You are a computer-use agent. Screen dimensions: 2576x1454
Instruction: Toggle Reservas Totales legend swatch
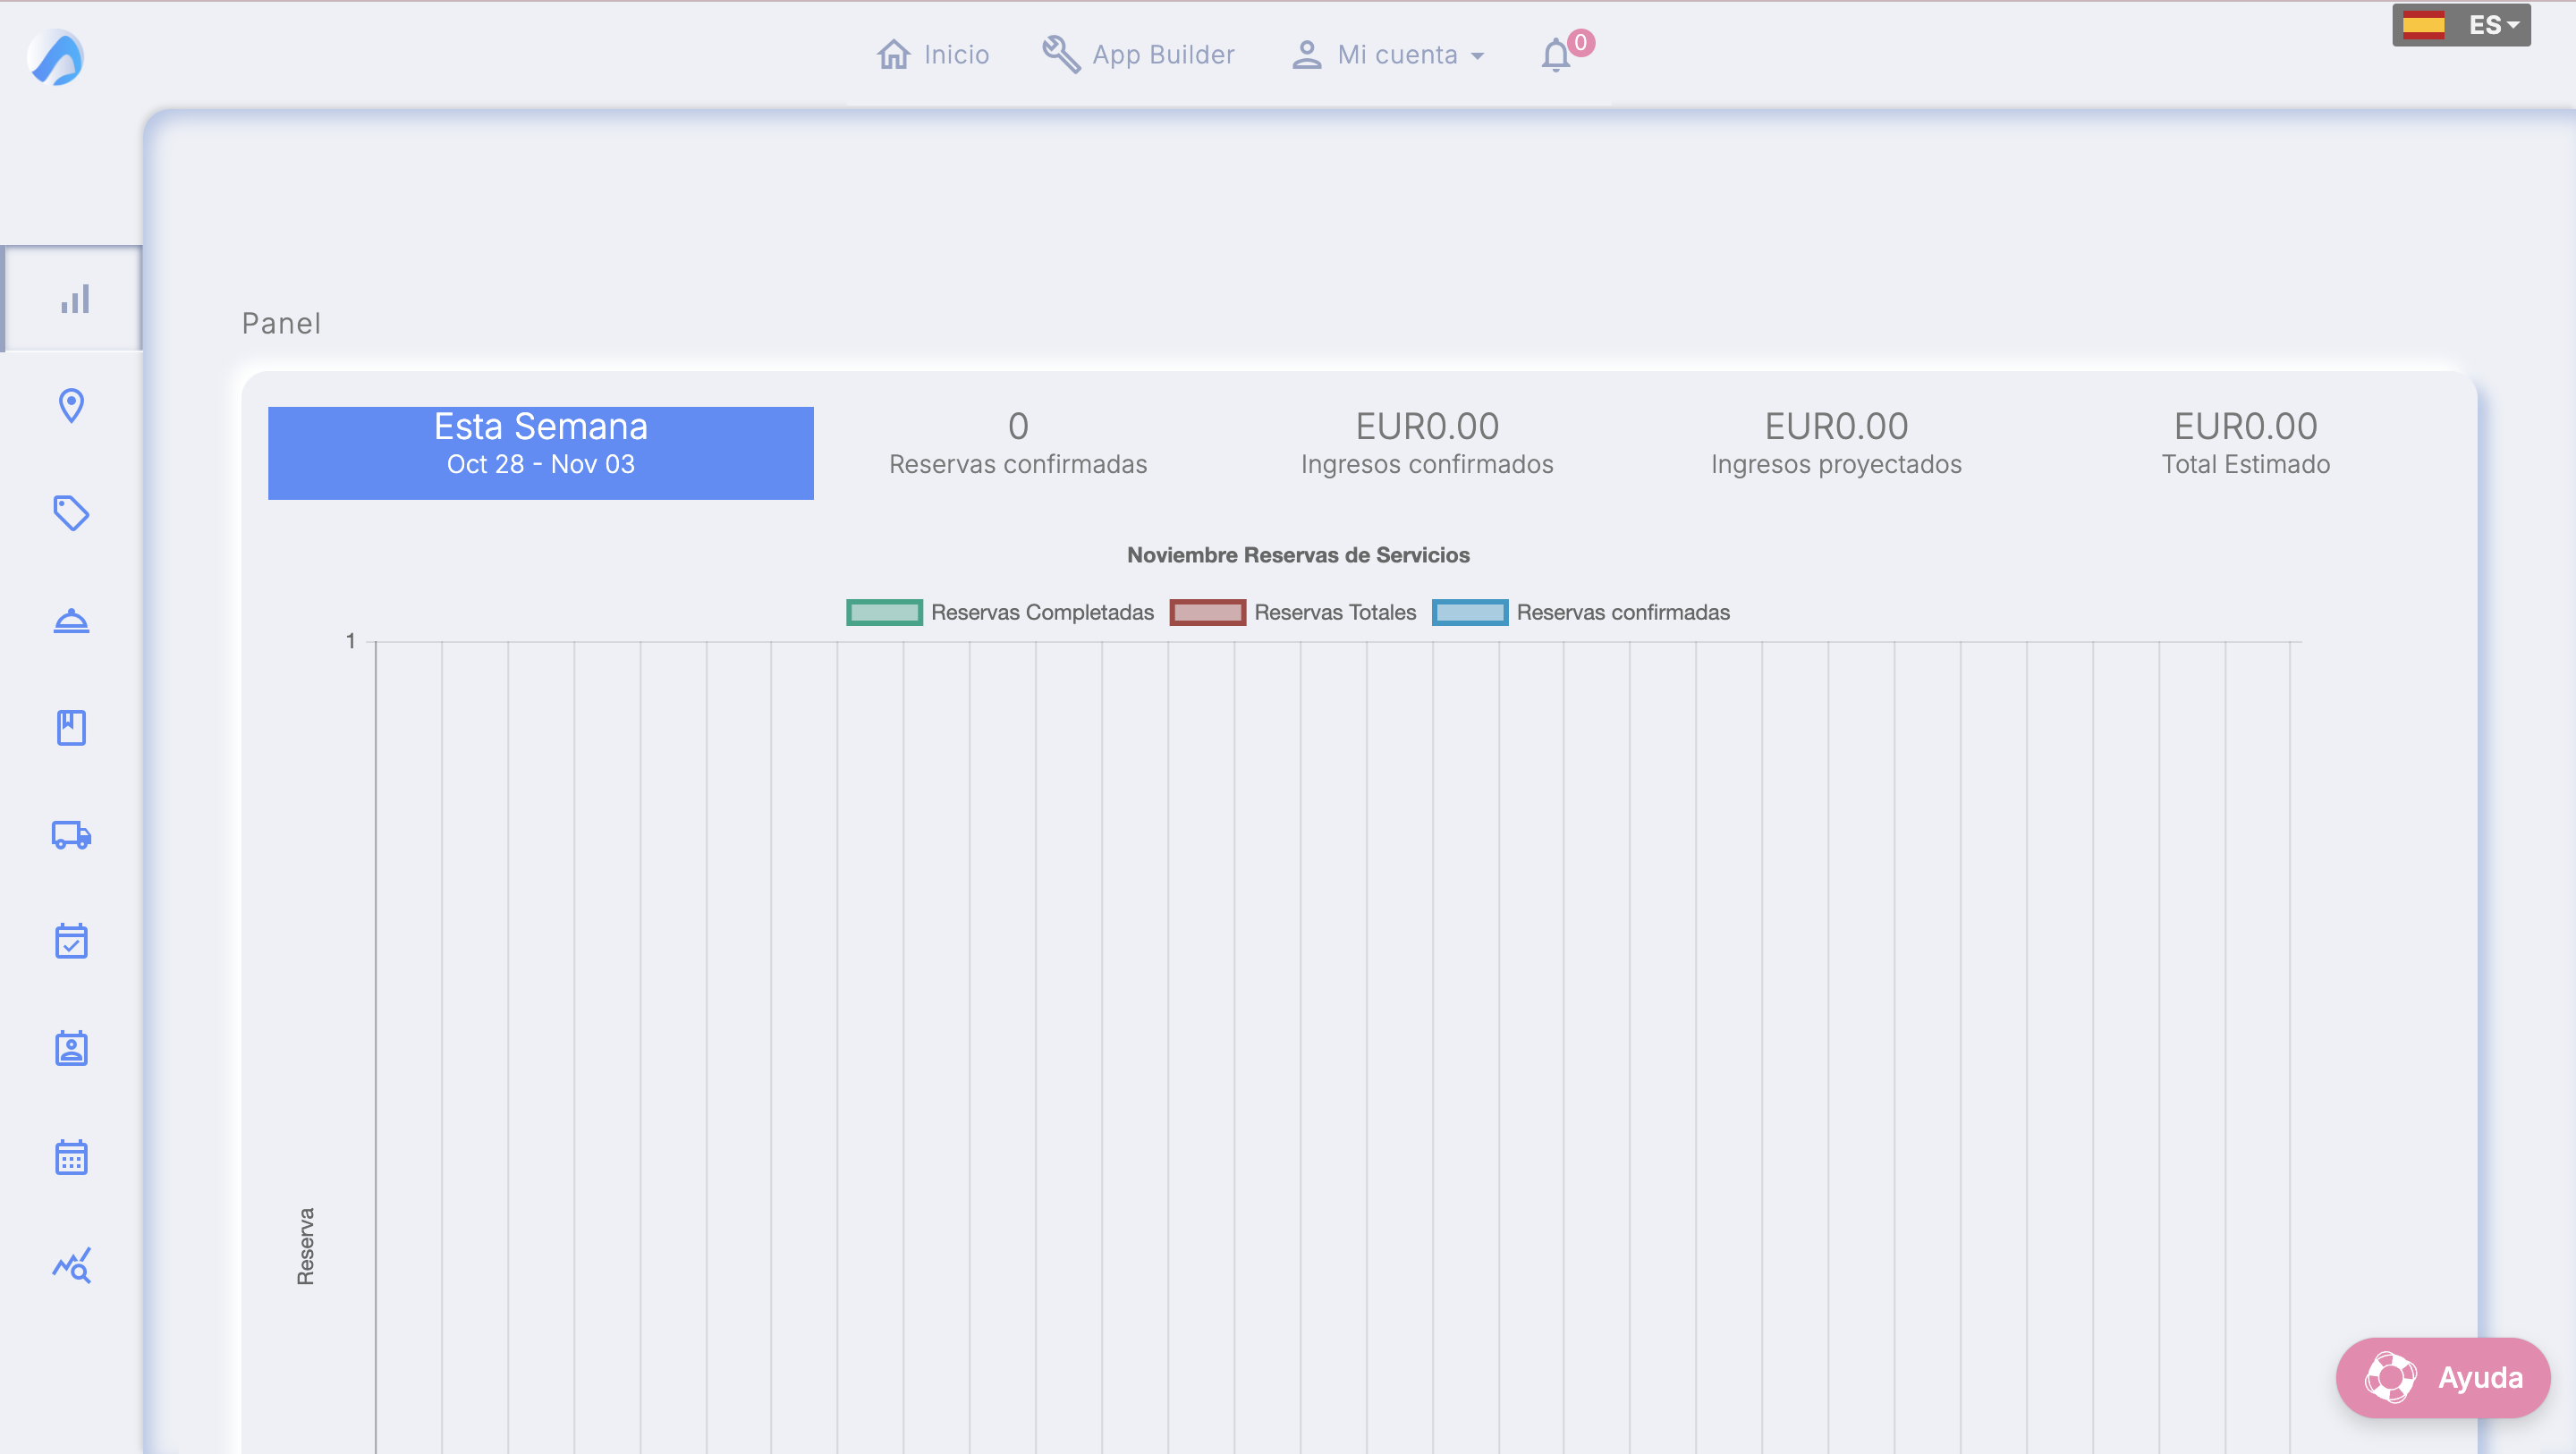tap(1207, 612)
